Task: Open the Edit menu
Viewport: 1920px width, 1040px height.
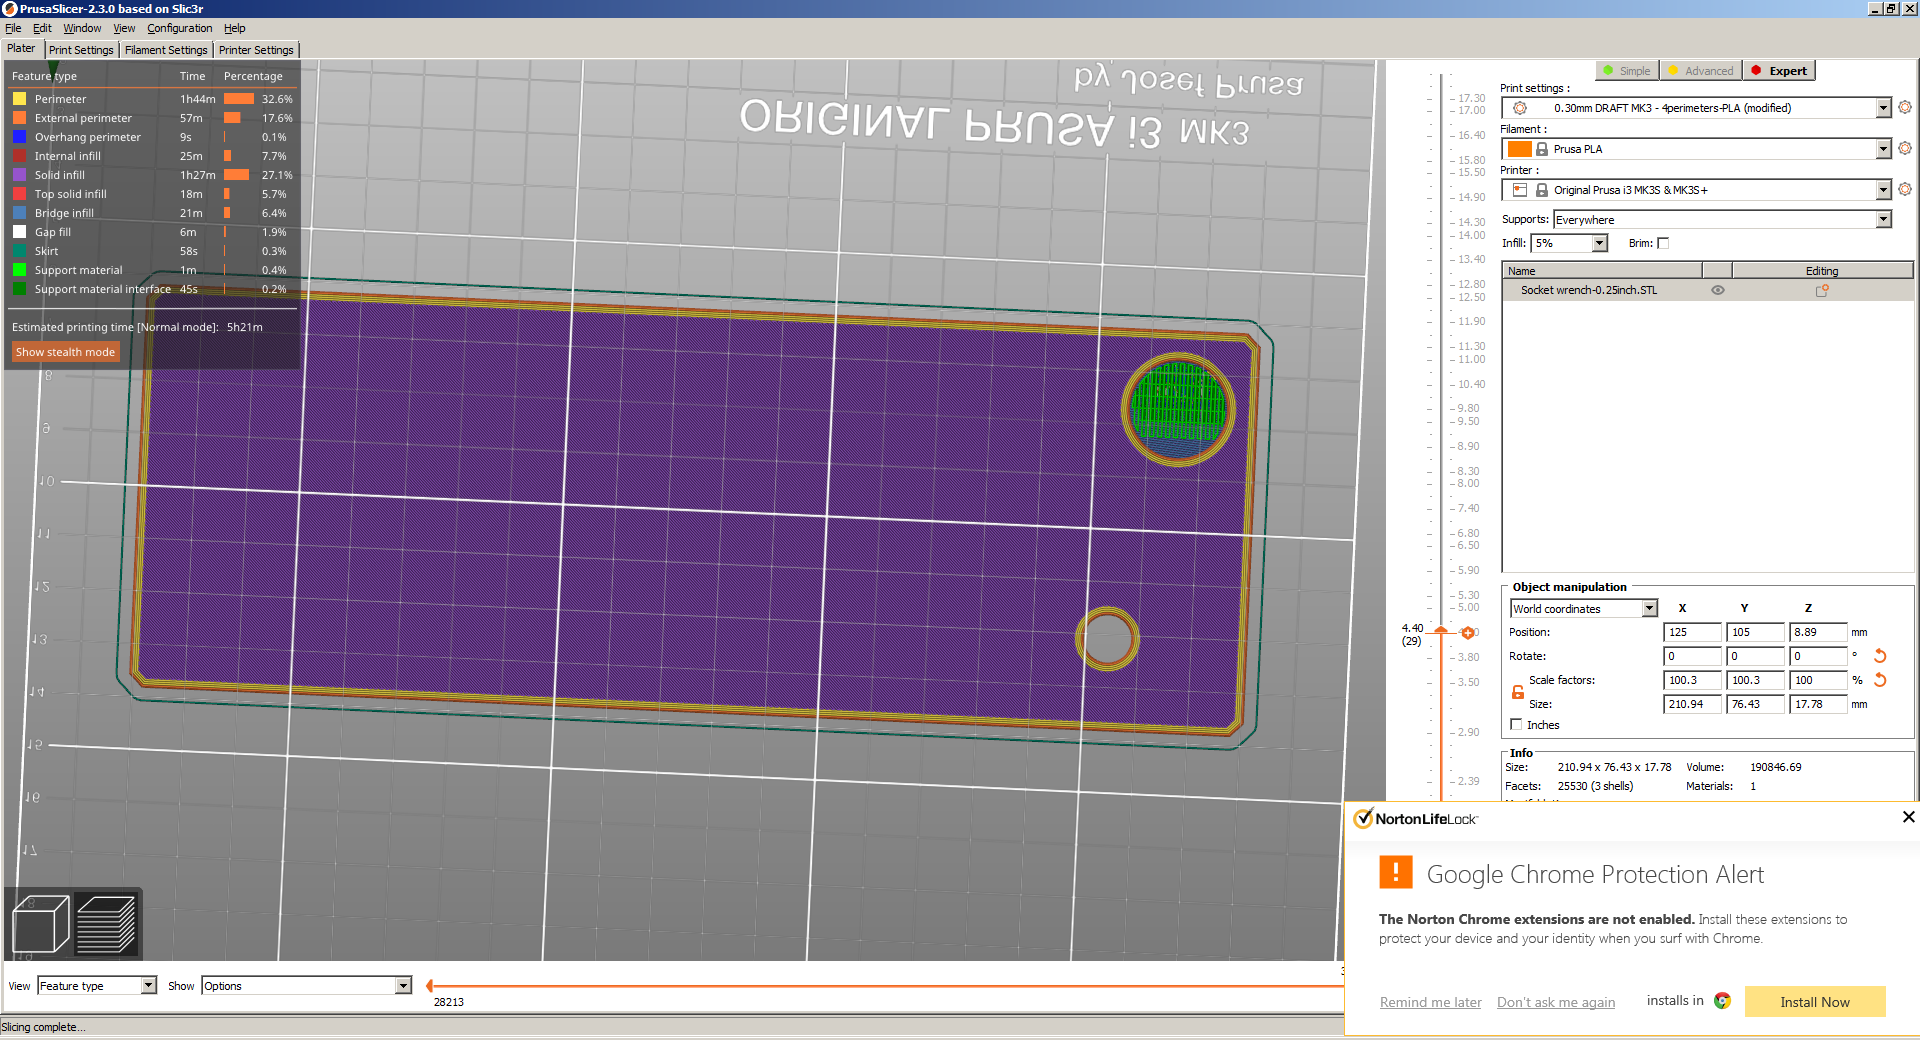Action: click(42, 28)
